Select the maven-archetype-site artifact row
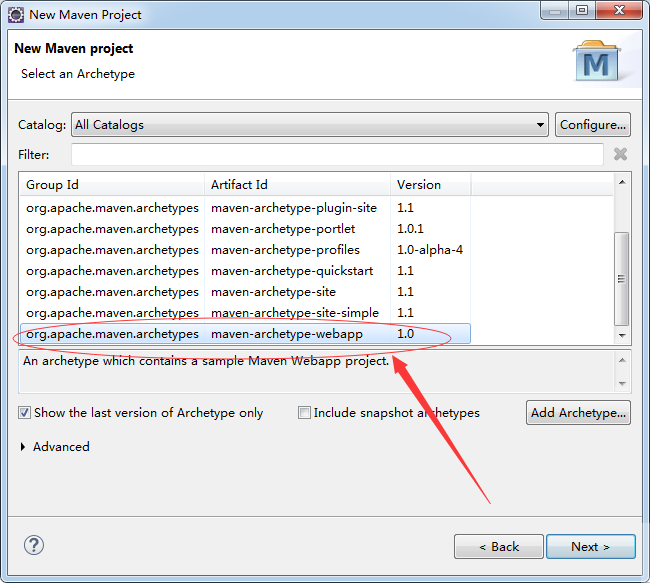The image size is (650, 583). pyautogui.click(x=245, y=292)
